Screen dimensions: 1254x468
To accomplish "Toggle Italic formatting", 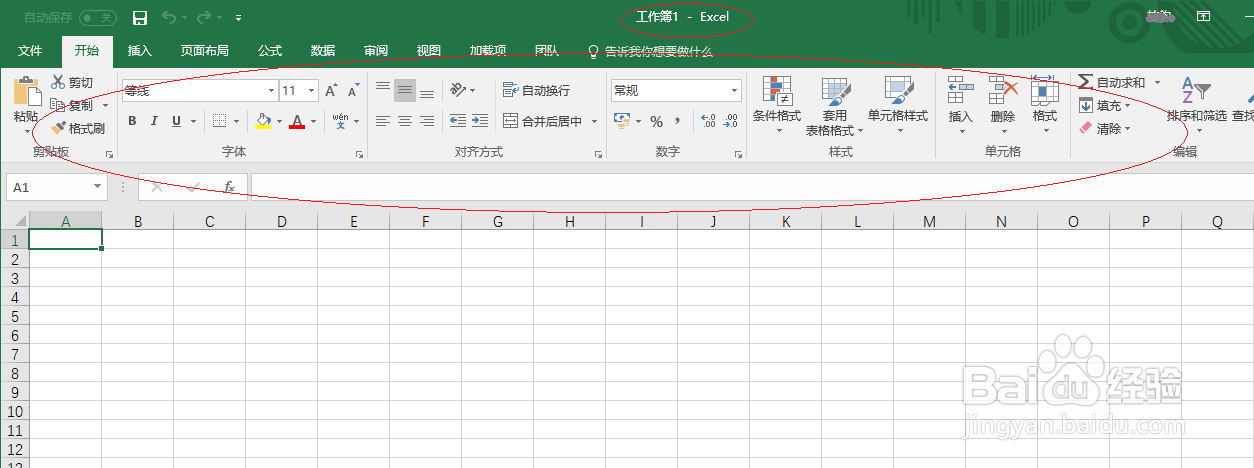I will 154,121.
